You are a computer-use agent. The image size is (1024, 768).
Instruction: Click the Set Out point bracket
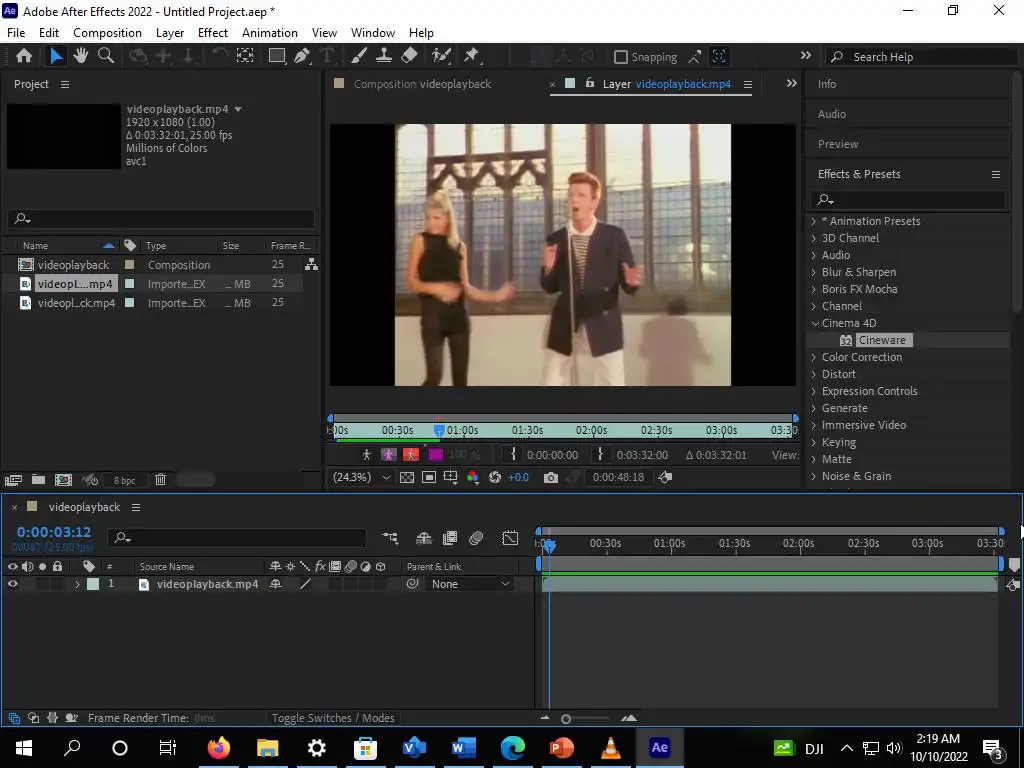pos(600,455)
